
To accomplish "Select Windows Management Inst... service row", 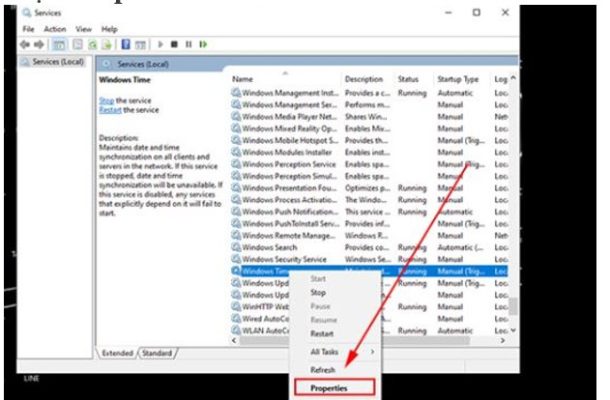I will point(370,93).
